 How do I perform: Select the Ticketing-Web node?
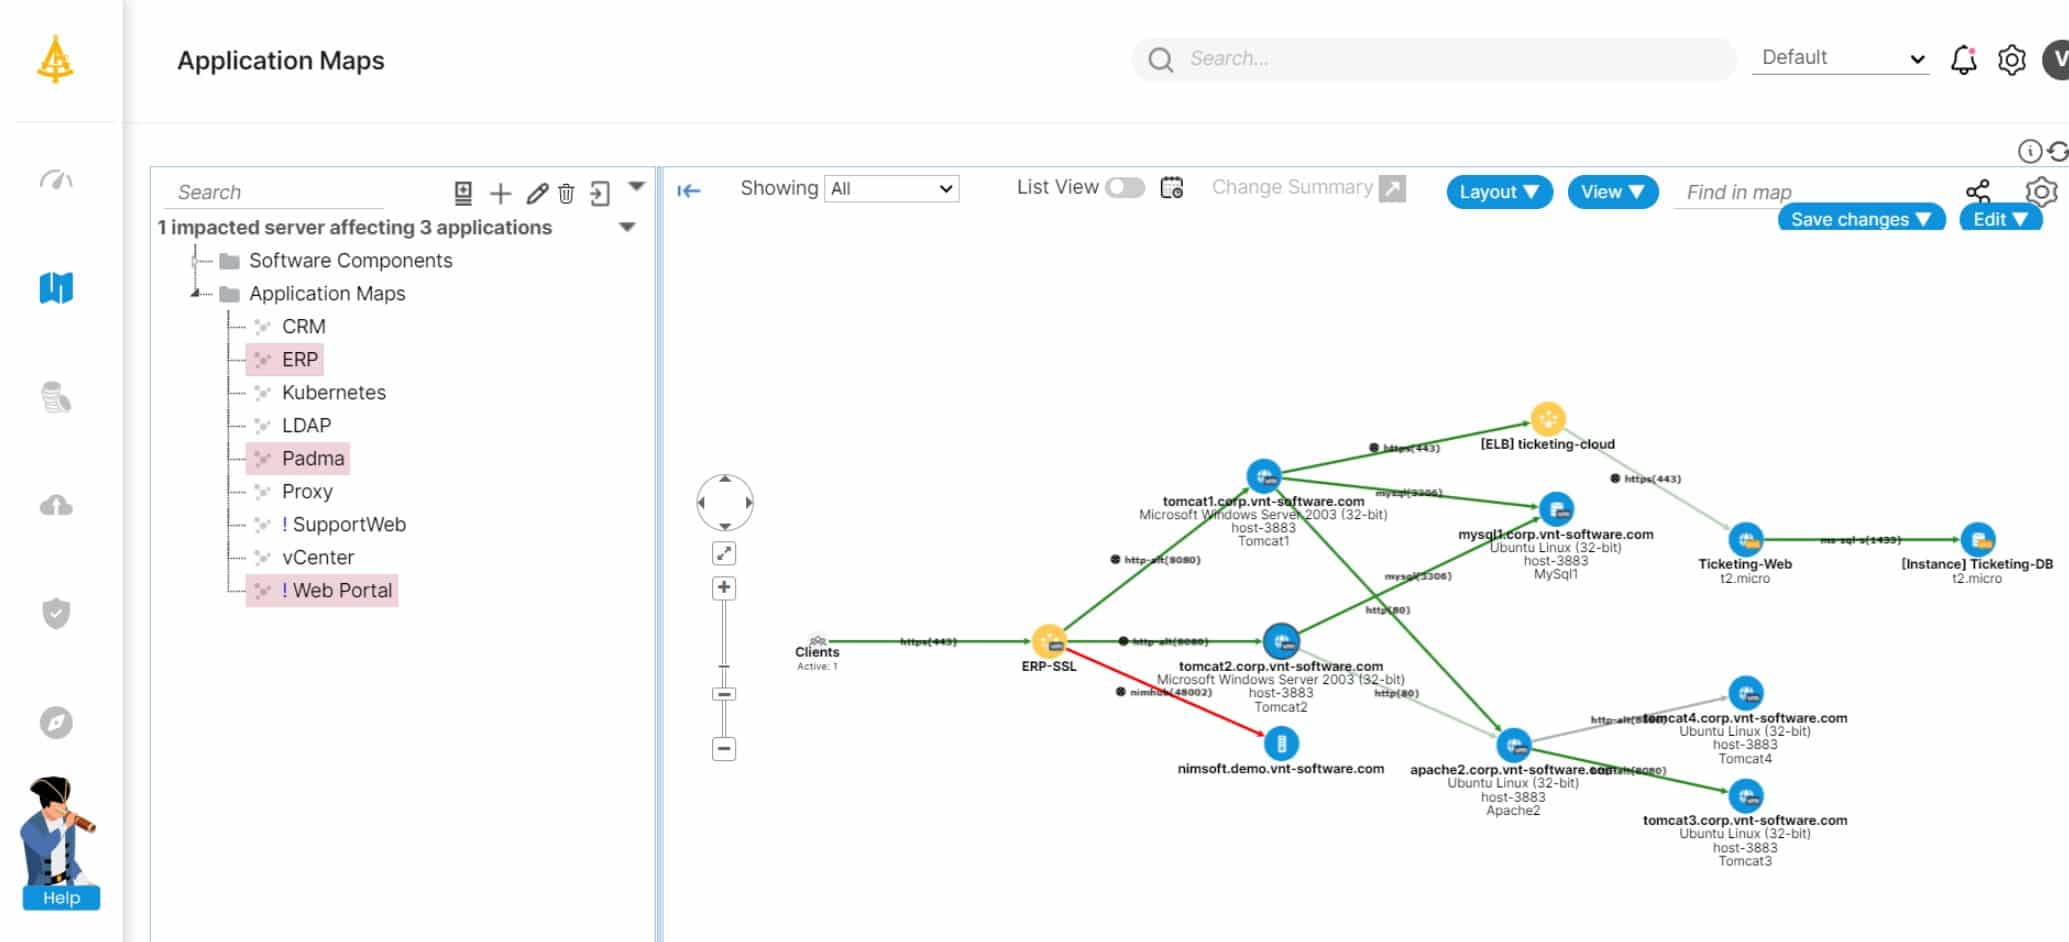1745,540
